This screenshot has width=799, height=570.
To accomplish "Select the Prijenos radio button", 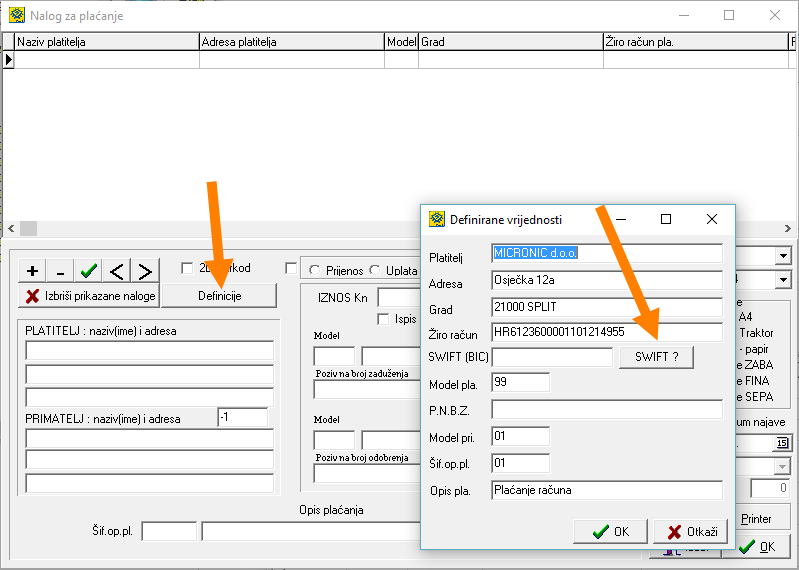I will 315,270.
